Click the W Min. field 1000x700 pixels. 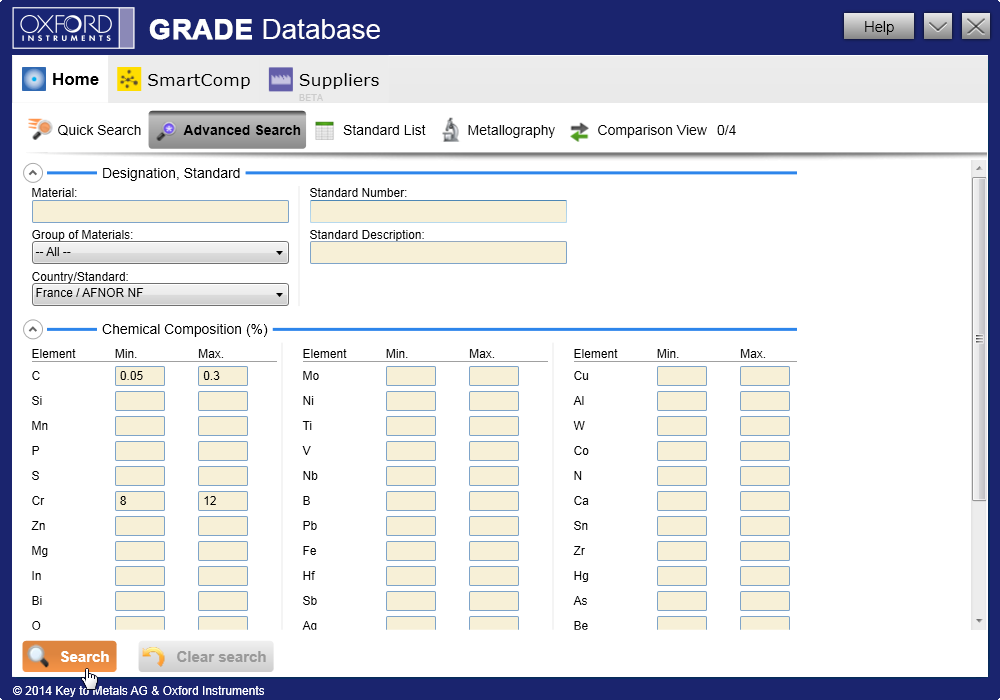682,426
